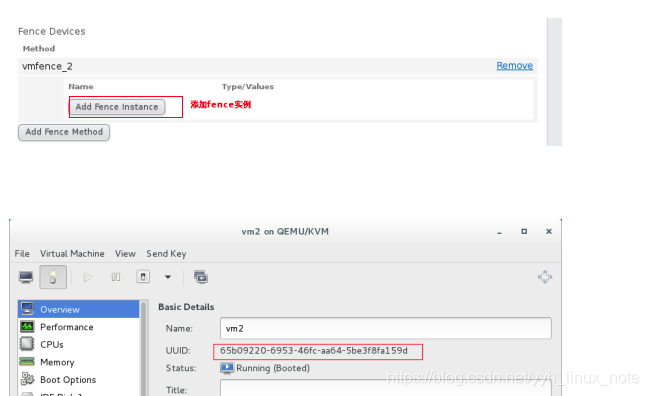Click the Overview monitor icon
Viewport: 649px width, 396px height.
pyautogui.click(x=27, y=309)
